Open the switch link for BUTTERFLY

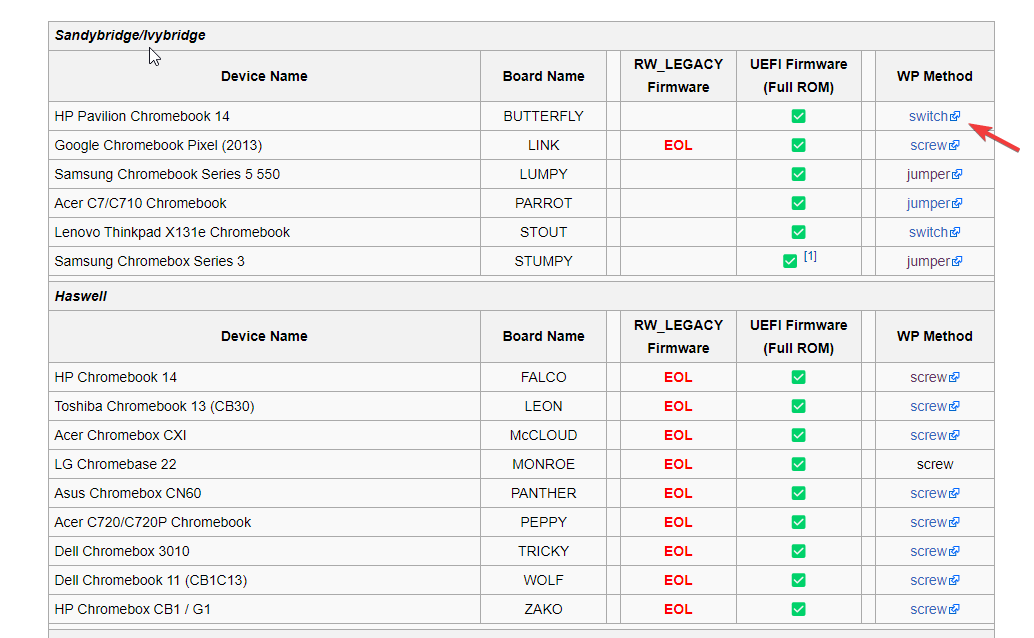pos(934,116)
